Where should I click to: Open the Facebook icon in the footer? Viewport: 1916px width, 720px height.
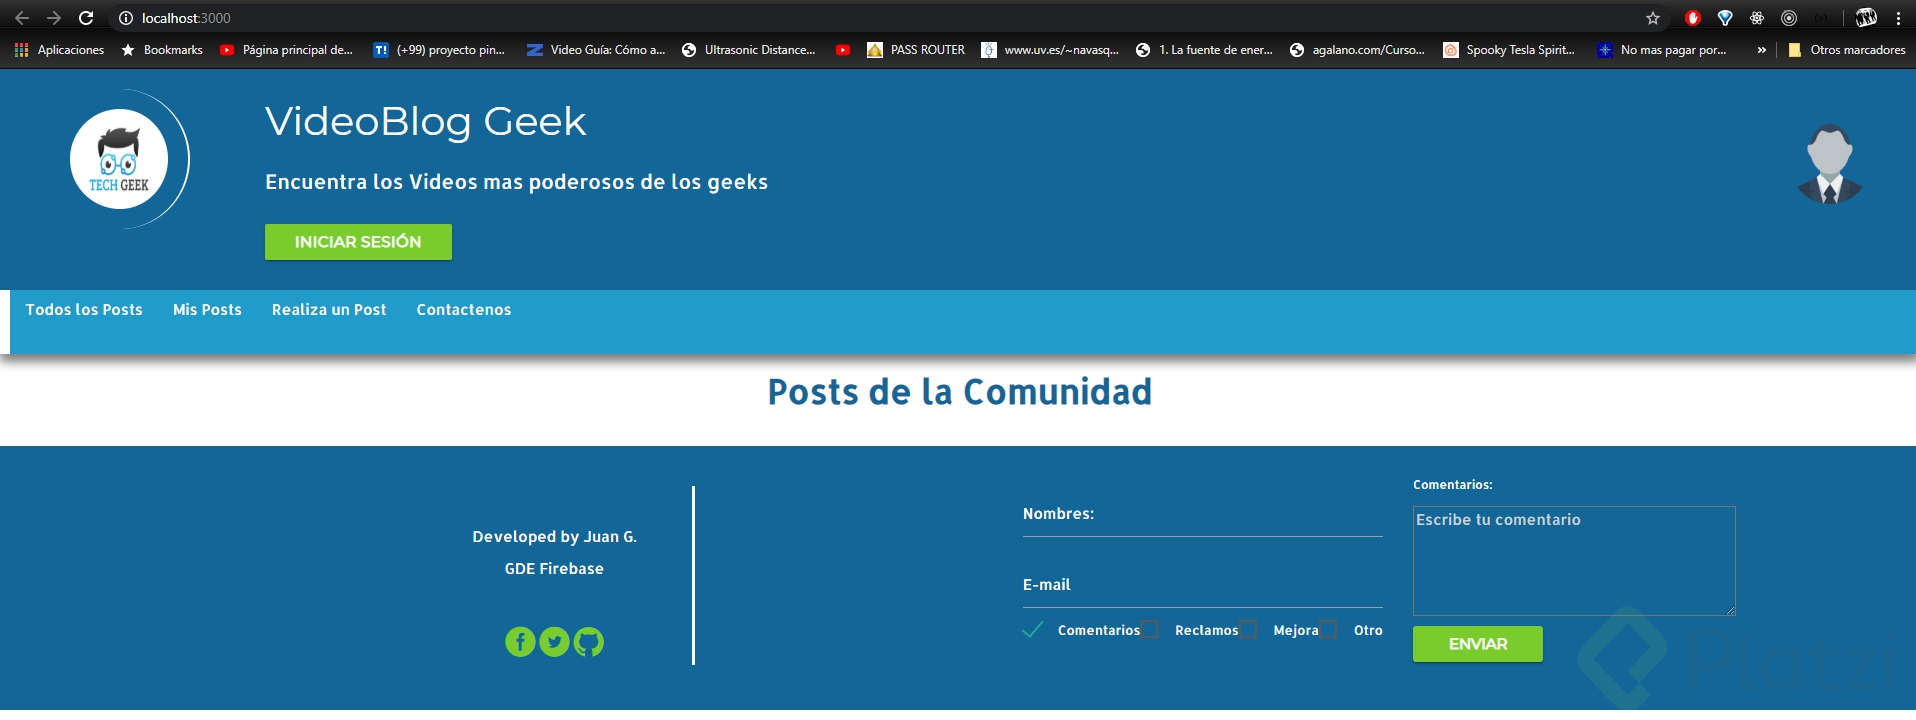click(520, 642)
